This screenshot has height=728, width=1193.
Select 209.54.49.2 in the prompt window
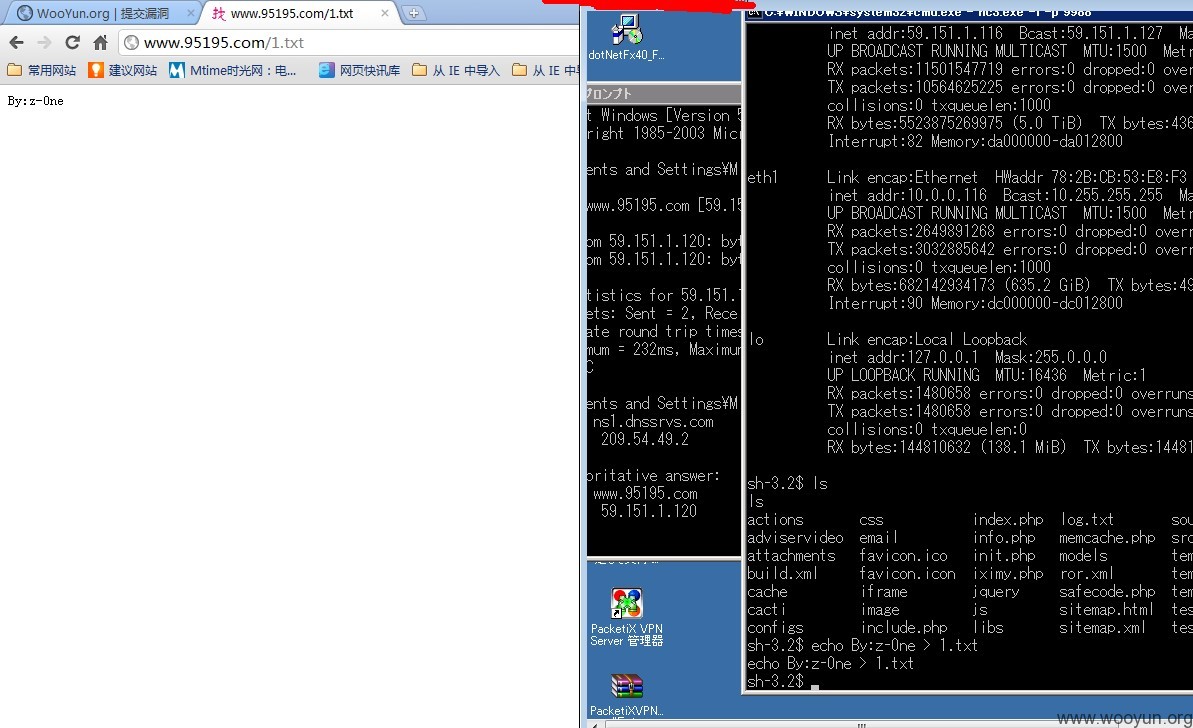coord(645,439)
